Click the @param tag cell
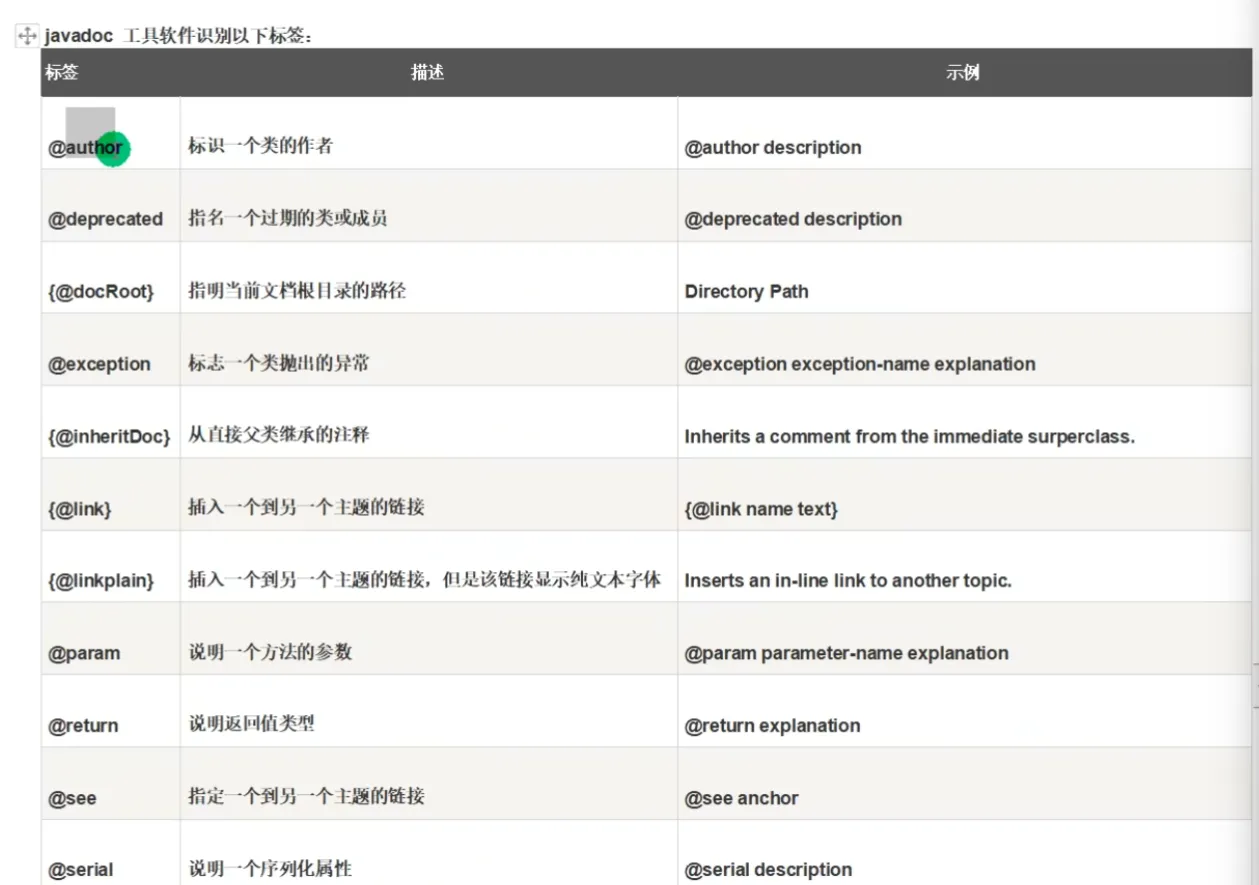 pyautogui.click(x=84, y=653)
